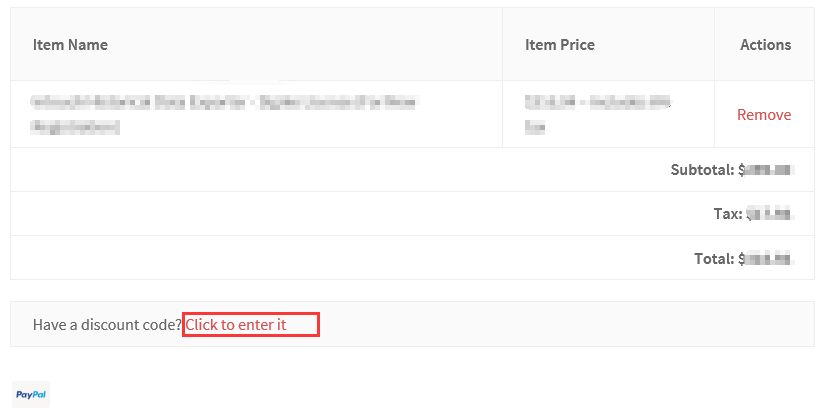
Task: Click the PayPal payment icon
Action: pyautogui.click(x=31, y=395)
